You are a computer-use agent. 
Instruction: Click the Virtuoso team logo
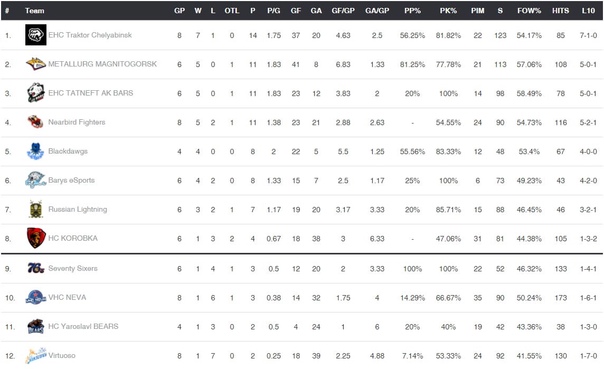click(36, 355)
